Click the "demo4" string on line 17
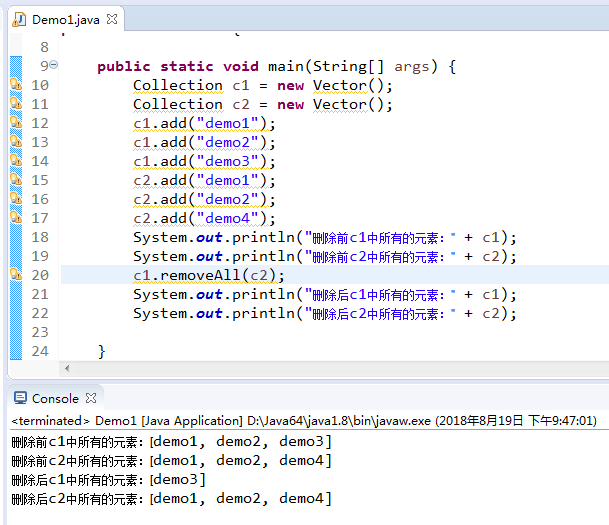The width and height of the screenshot is (609, 525). 228,218
